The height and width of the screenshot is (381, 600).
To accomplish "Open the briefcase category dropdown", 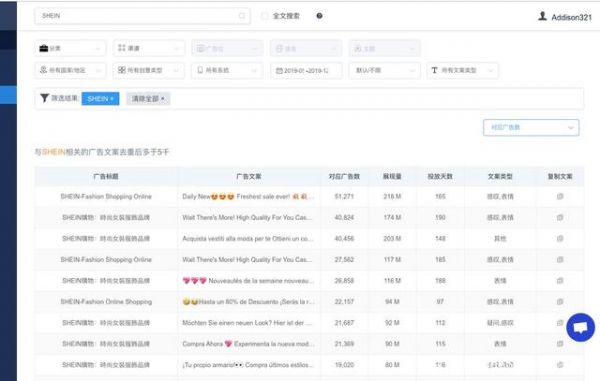I will (70, 48).
